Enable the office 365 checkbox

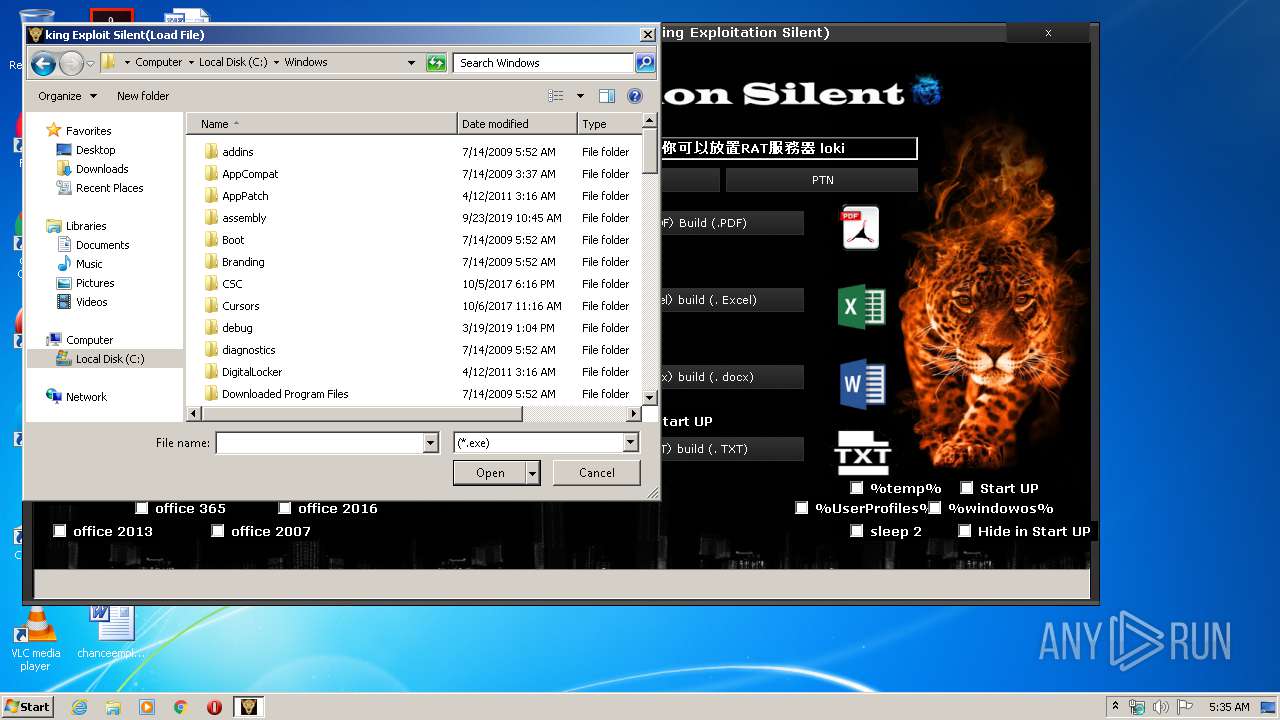click(142, 508)
